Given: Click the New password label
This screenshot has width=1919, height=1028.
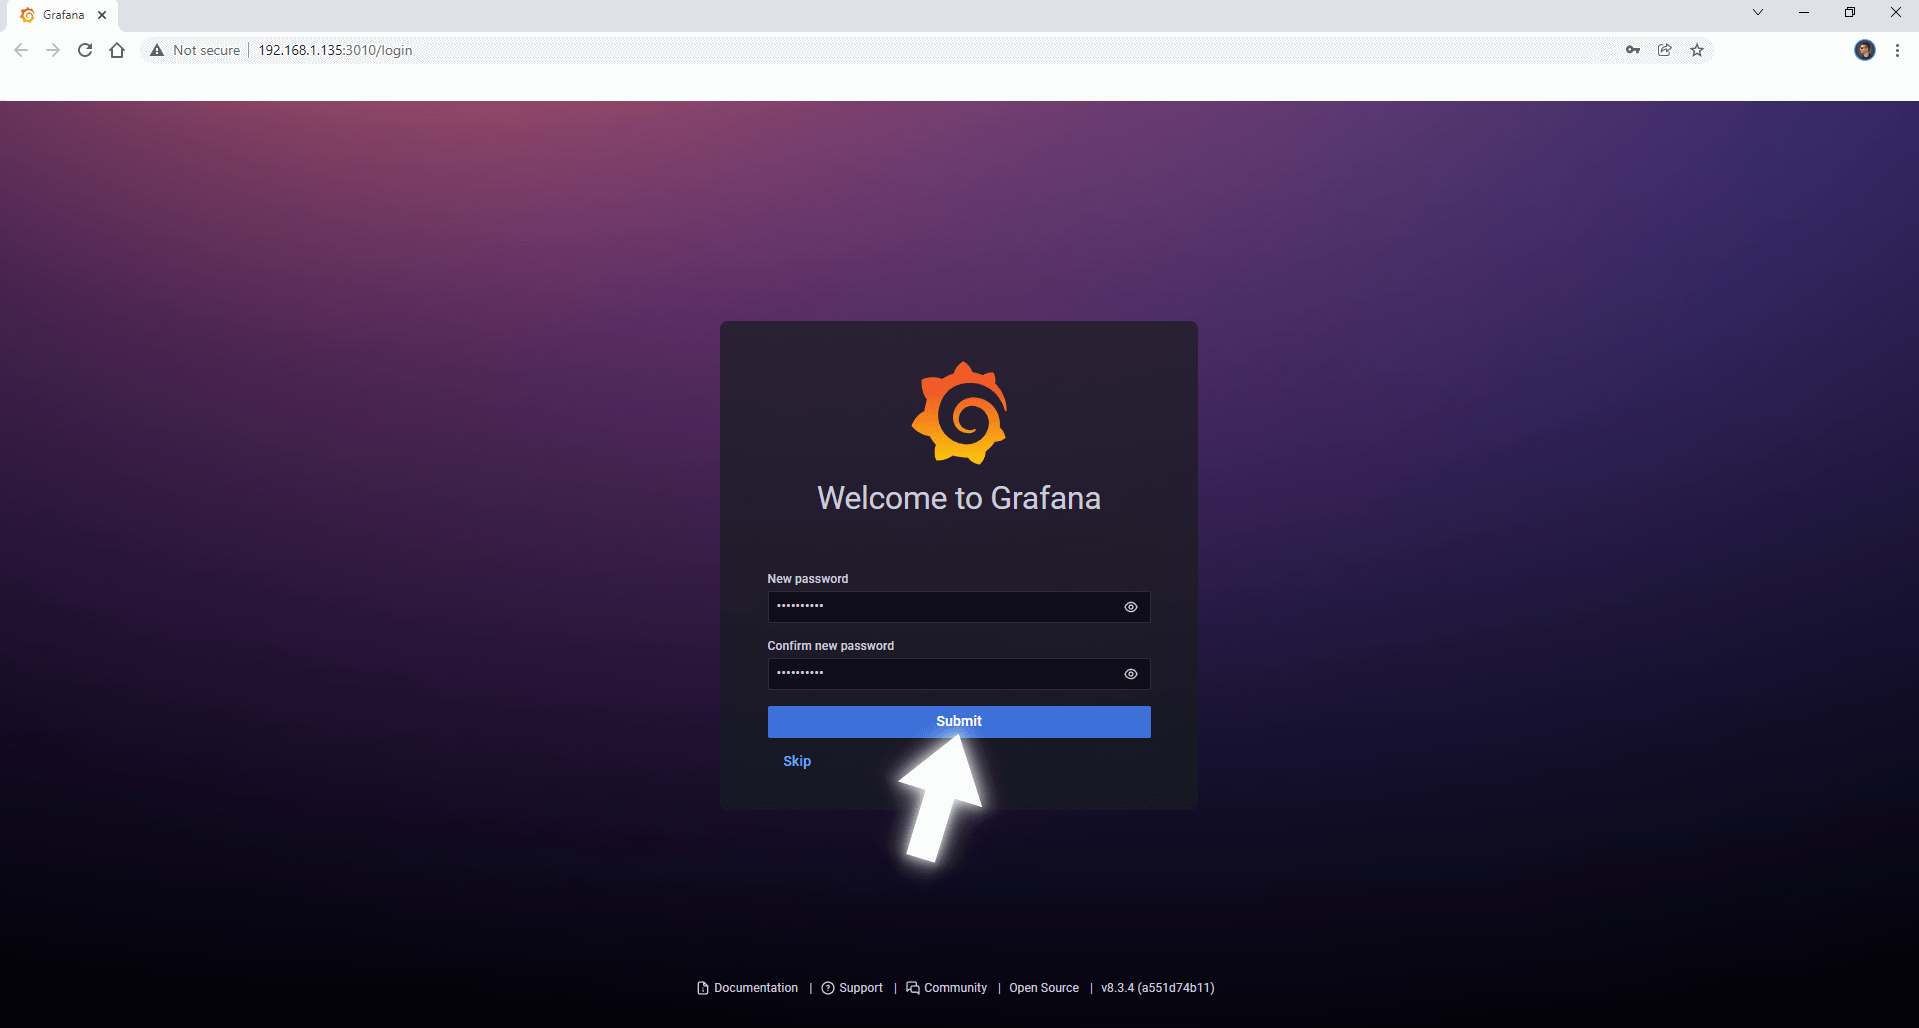Looking at the screenshot, I should [808, 579].
